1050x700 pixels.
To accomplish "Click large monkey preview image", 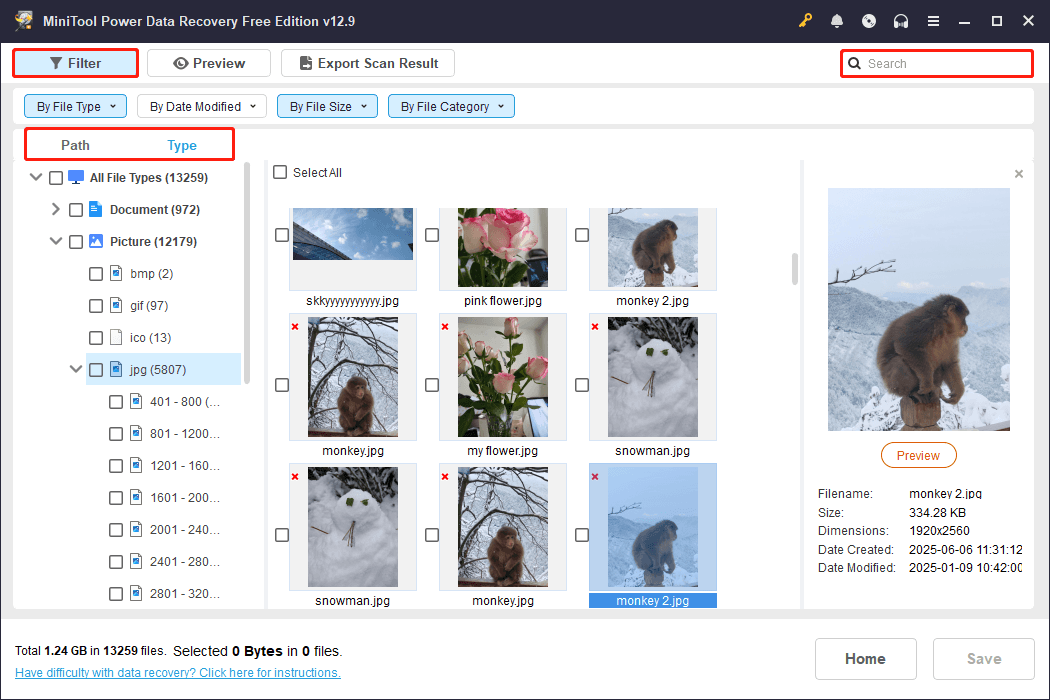I will 918,309.
